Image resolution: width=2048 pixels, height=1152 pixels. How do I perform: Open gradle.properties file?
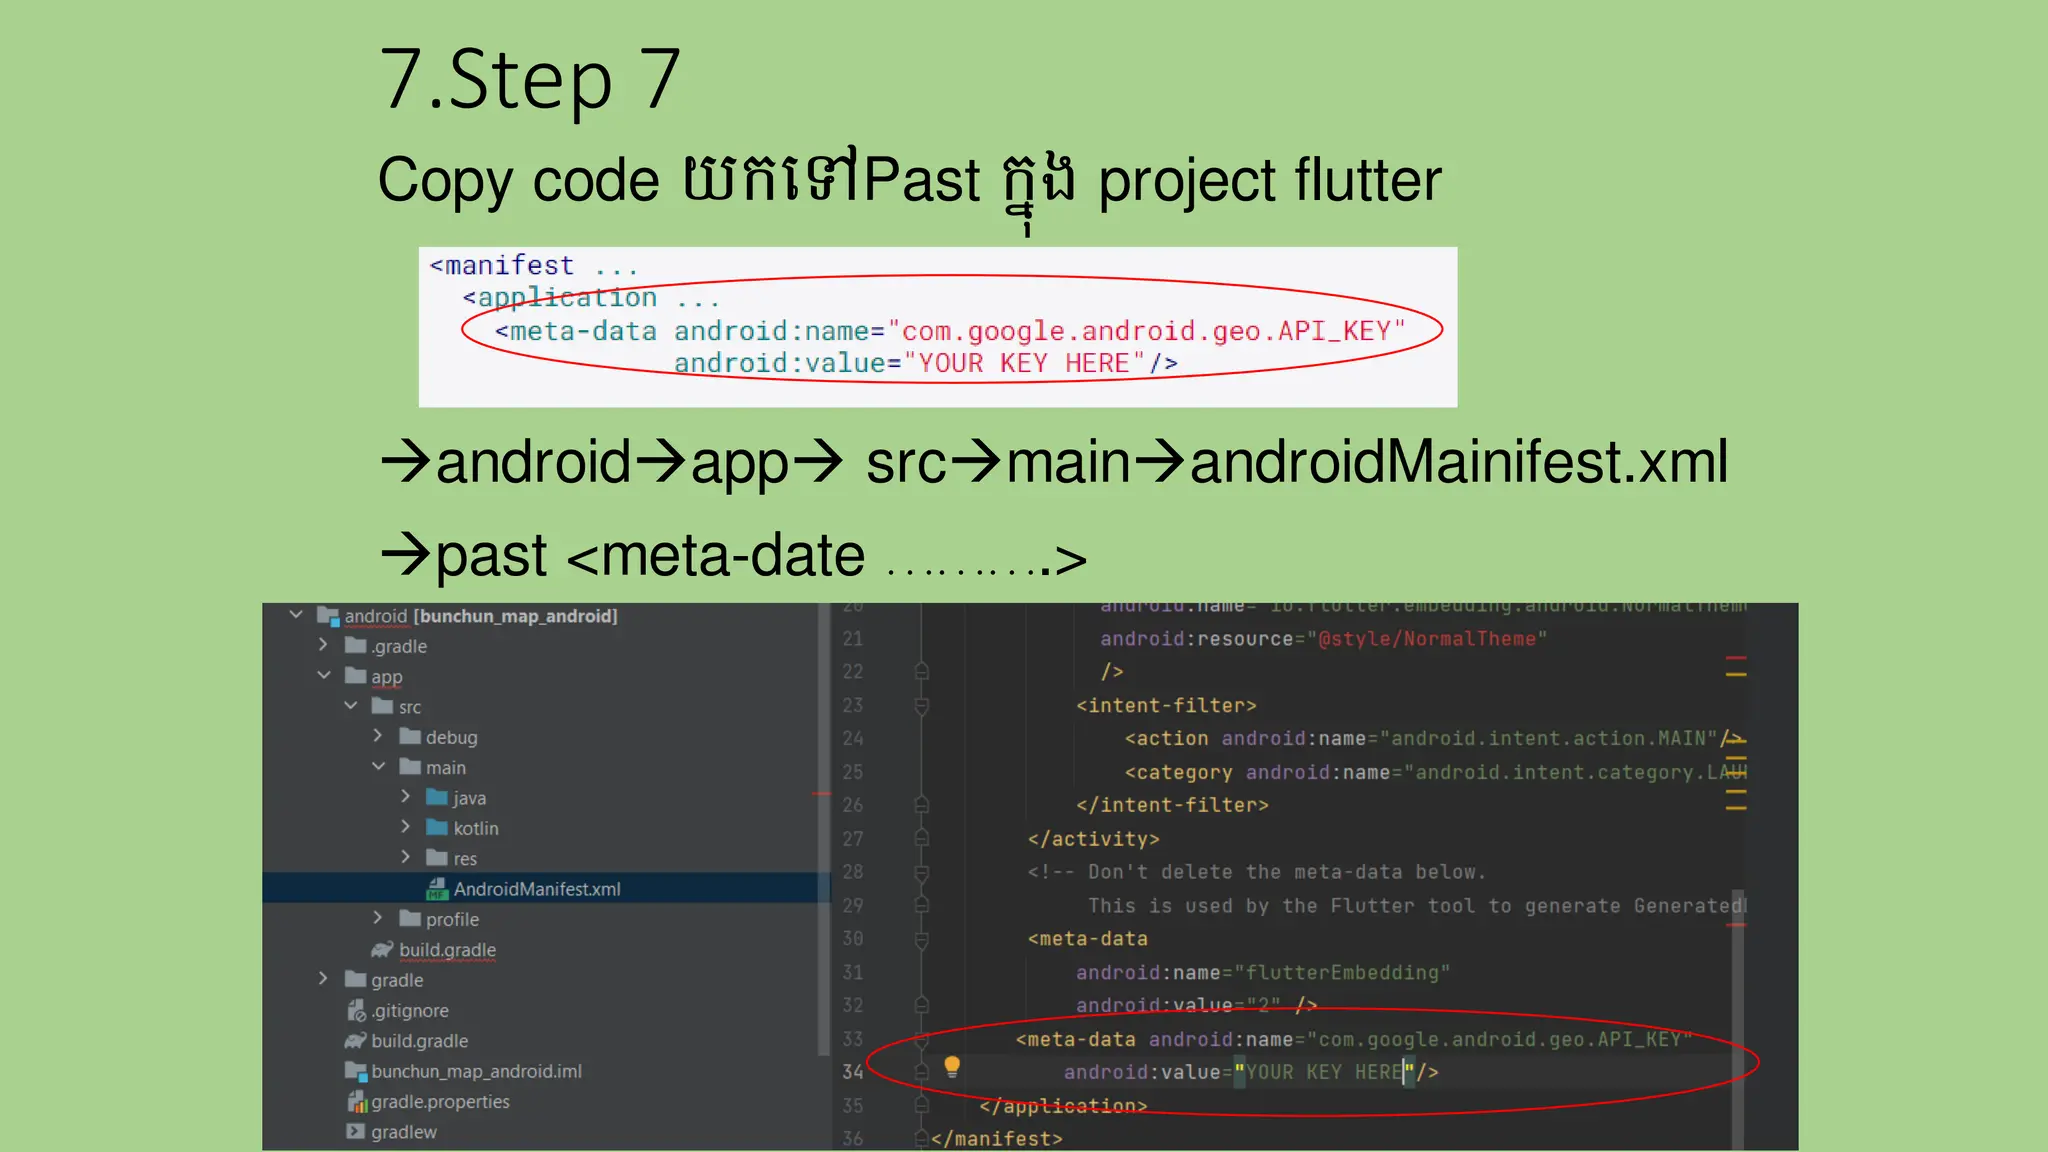coord(440,1101)
